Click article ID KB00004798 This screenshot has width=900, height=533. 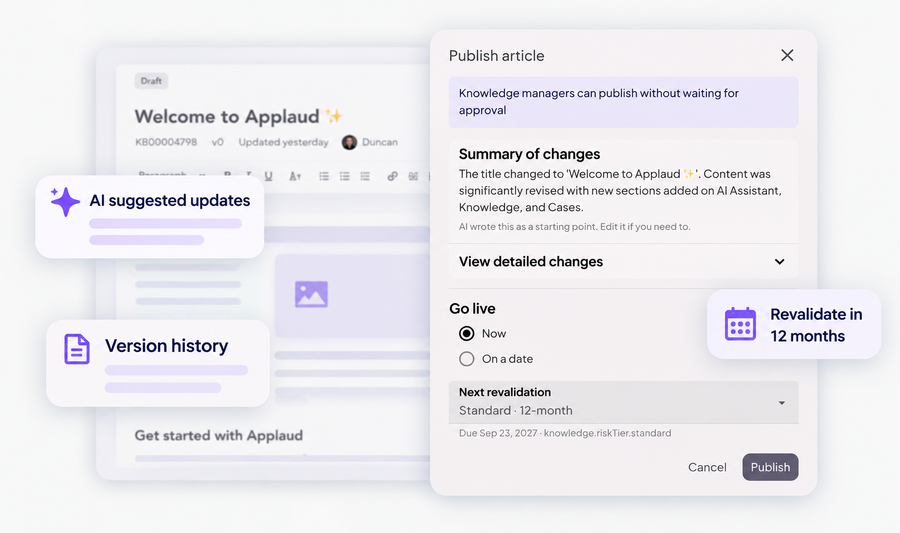(166, 142)
